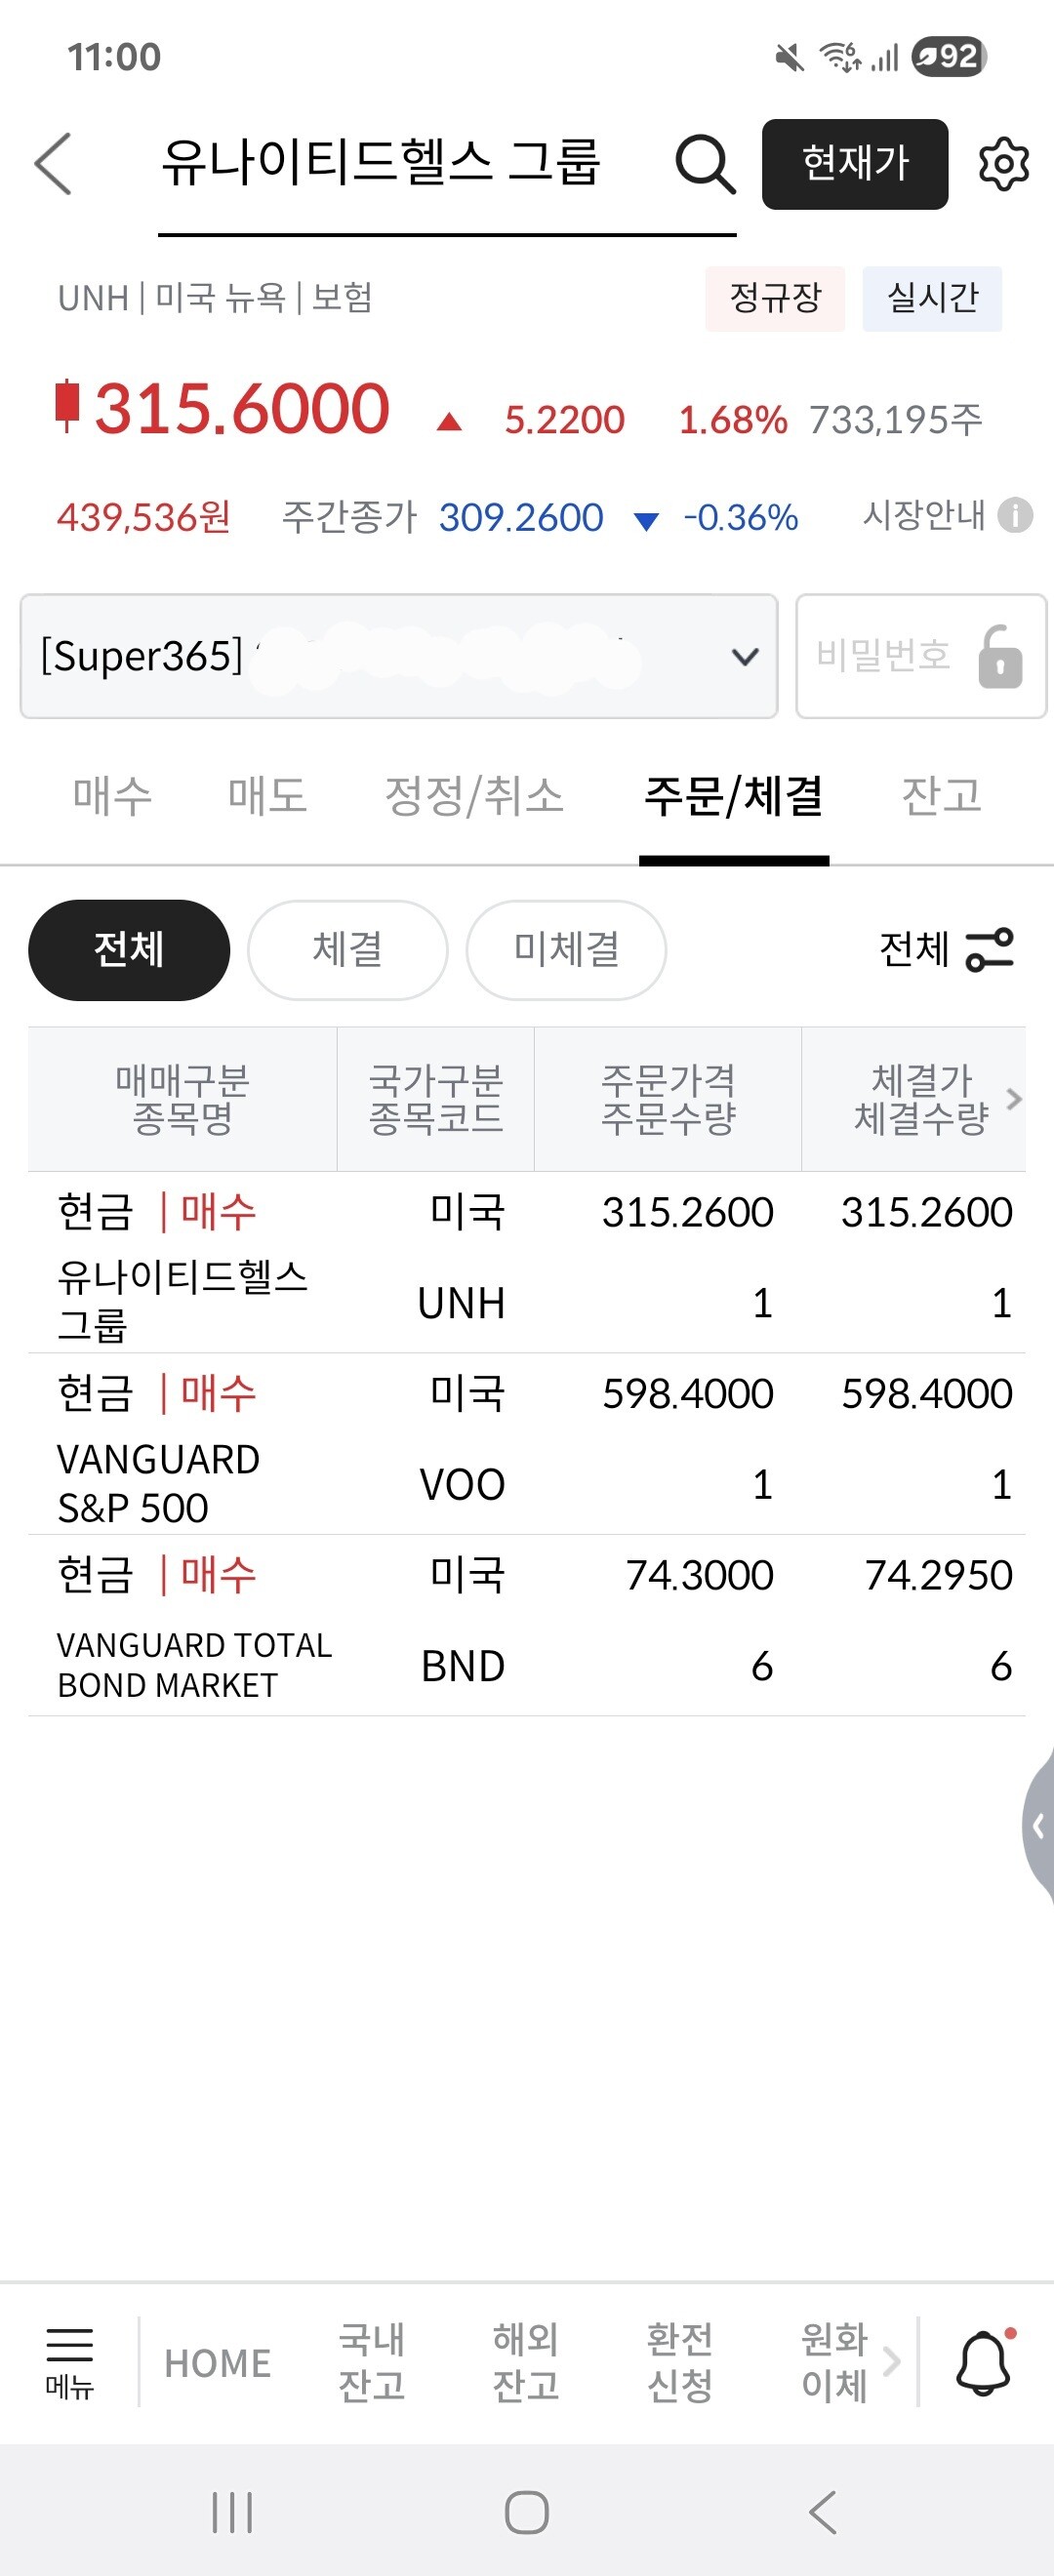Viewport: 1054px width, 2576px height.
Task: Open 해외잔고 in bottom bar
Action: [525, 2362]
